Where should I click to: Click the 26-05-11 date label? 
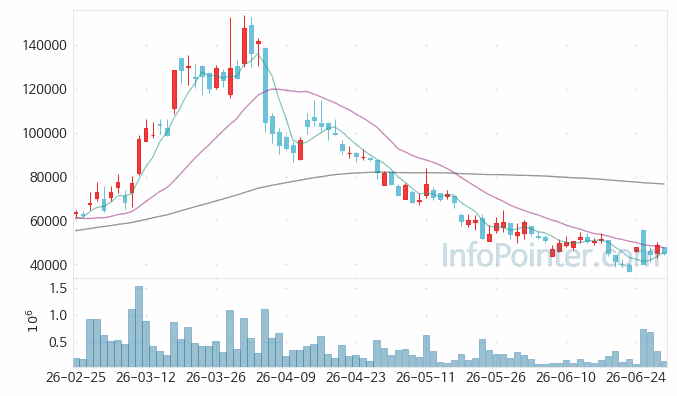(425, 377)
